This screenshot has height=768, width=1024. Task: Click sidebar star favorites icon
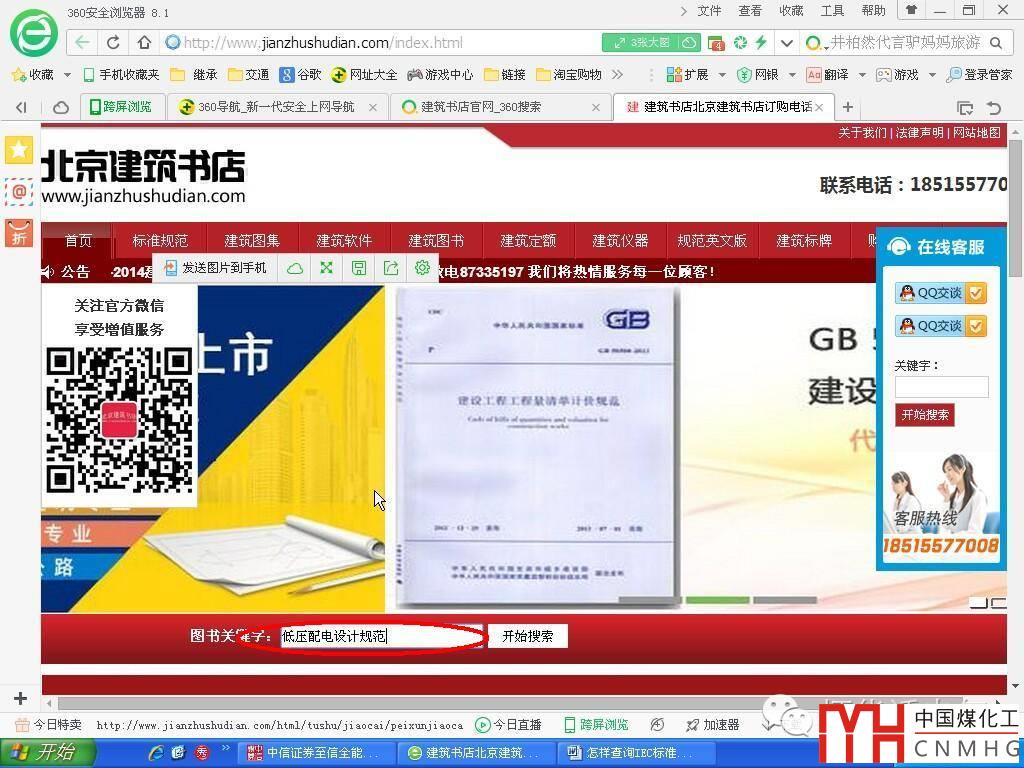(x=19, y=150)
